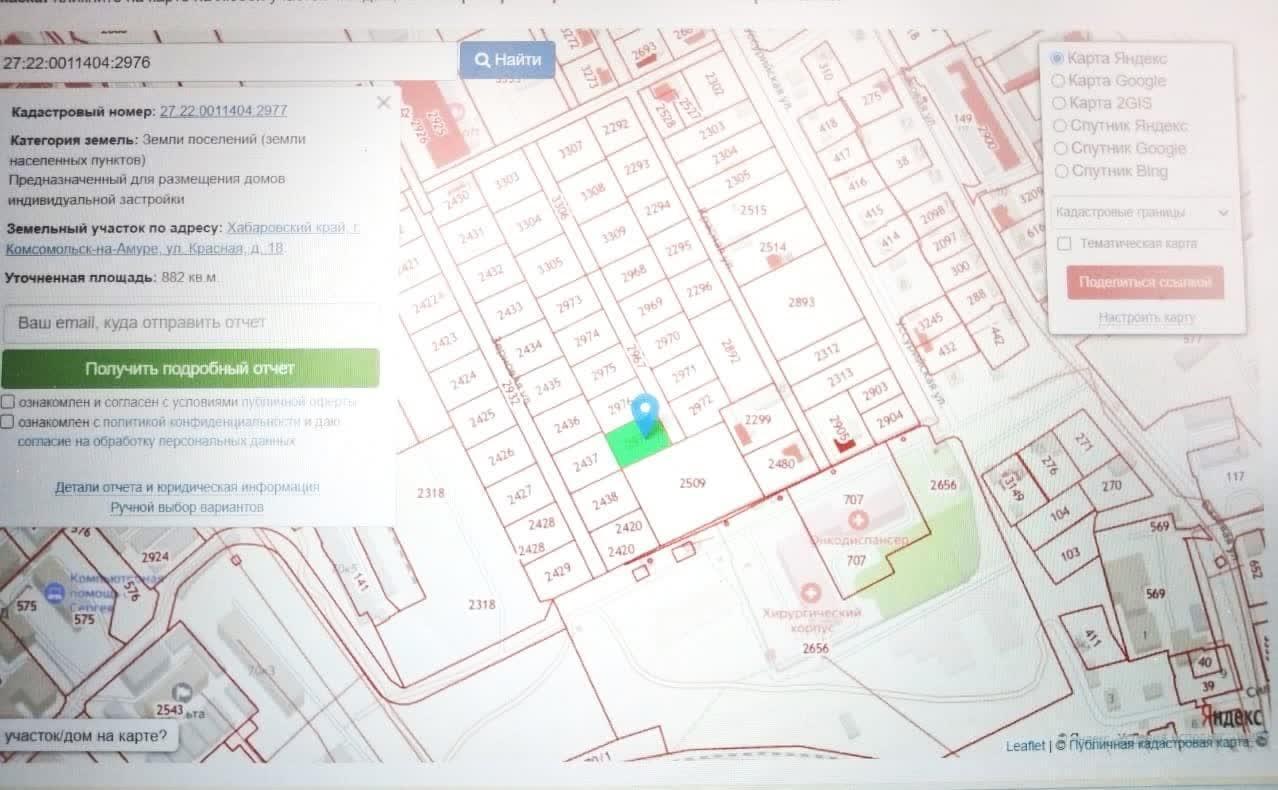
Task: Open Детали отчета и юридическая информация link
Action: (187, 487)
